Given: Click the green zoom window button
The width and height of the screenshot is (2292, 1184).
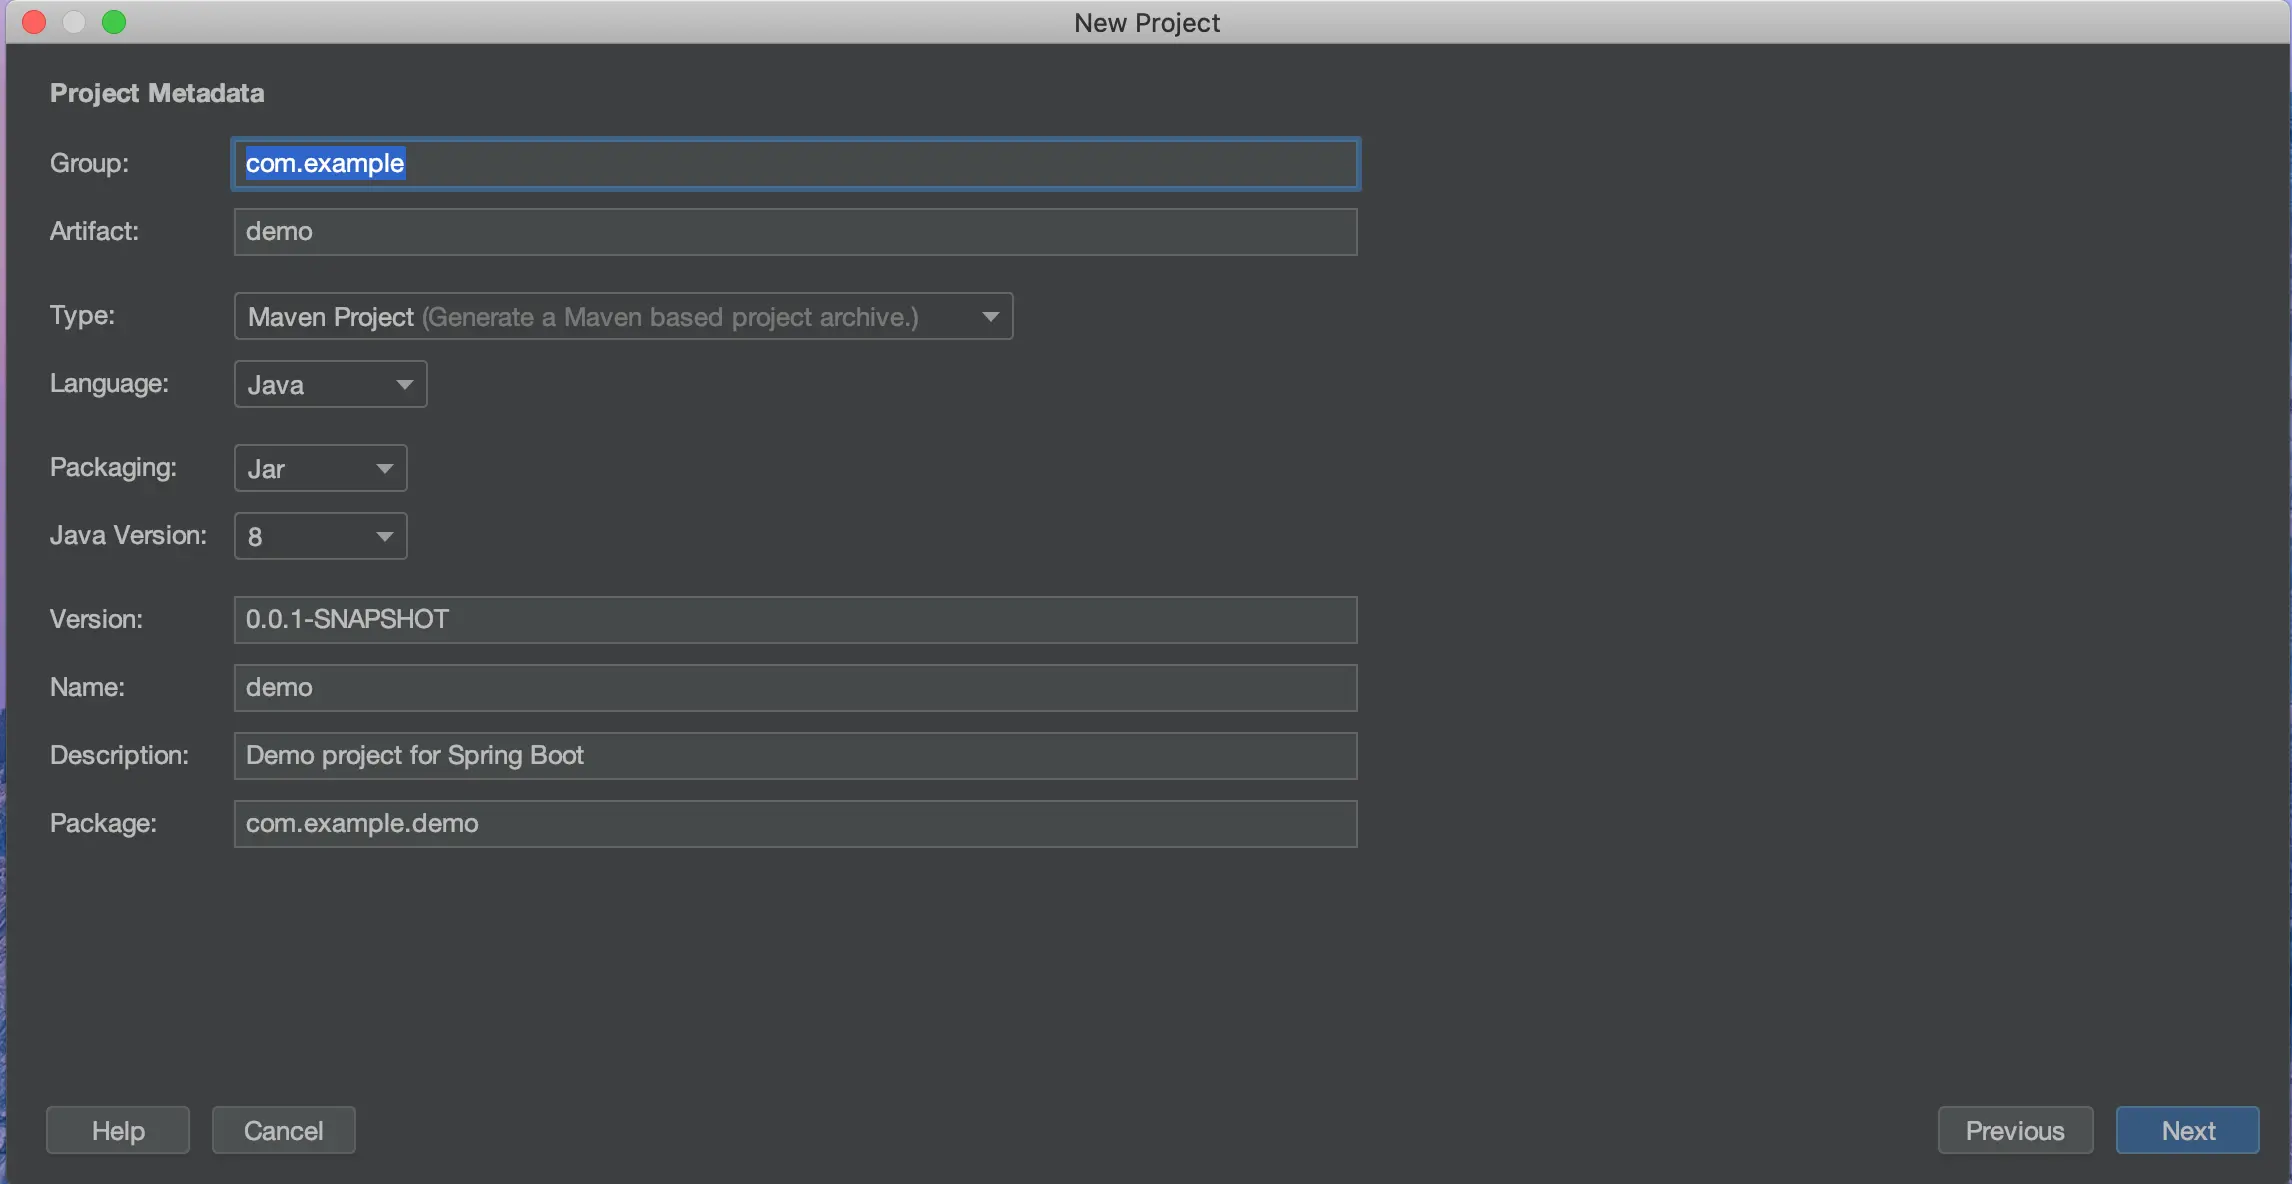Looking at the screenshot, I should coord(114,22).
